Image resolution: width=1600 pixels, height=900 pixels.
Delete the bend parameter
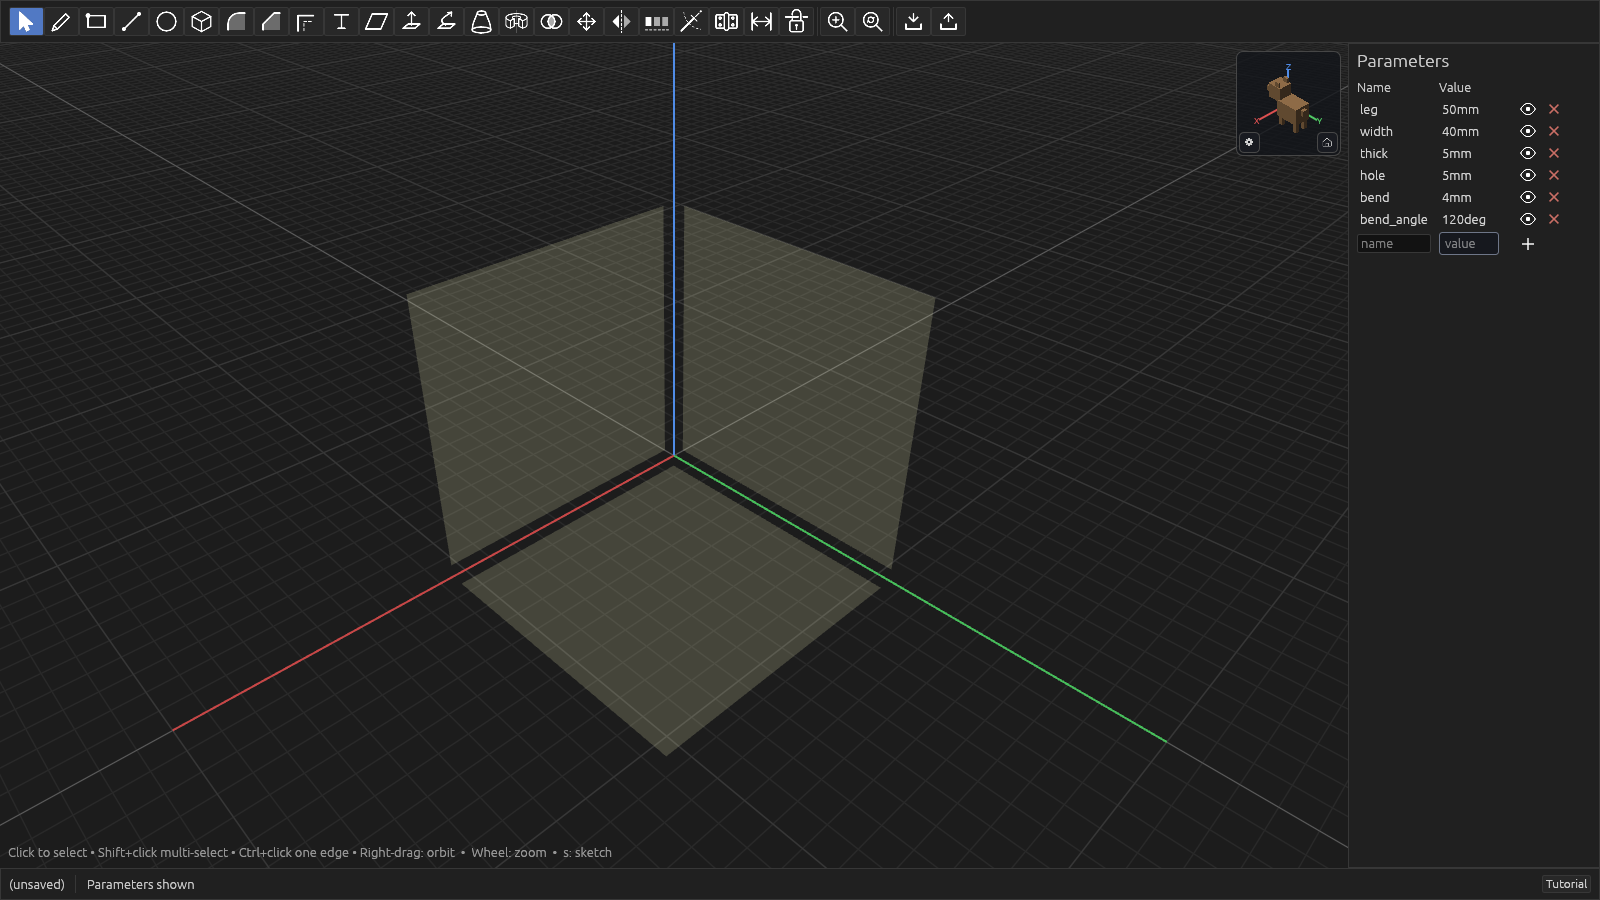coord(1554,197)
